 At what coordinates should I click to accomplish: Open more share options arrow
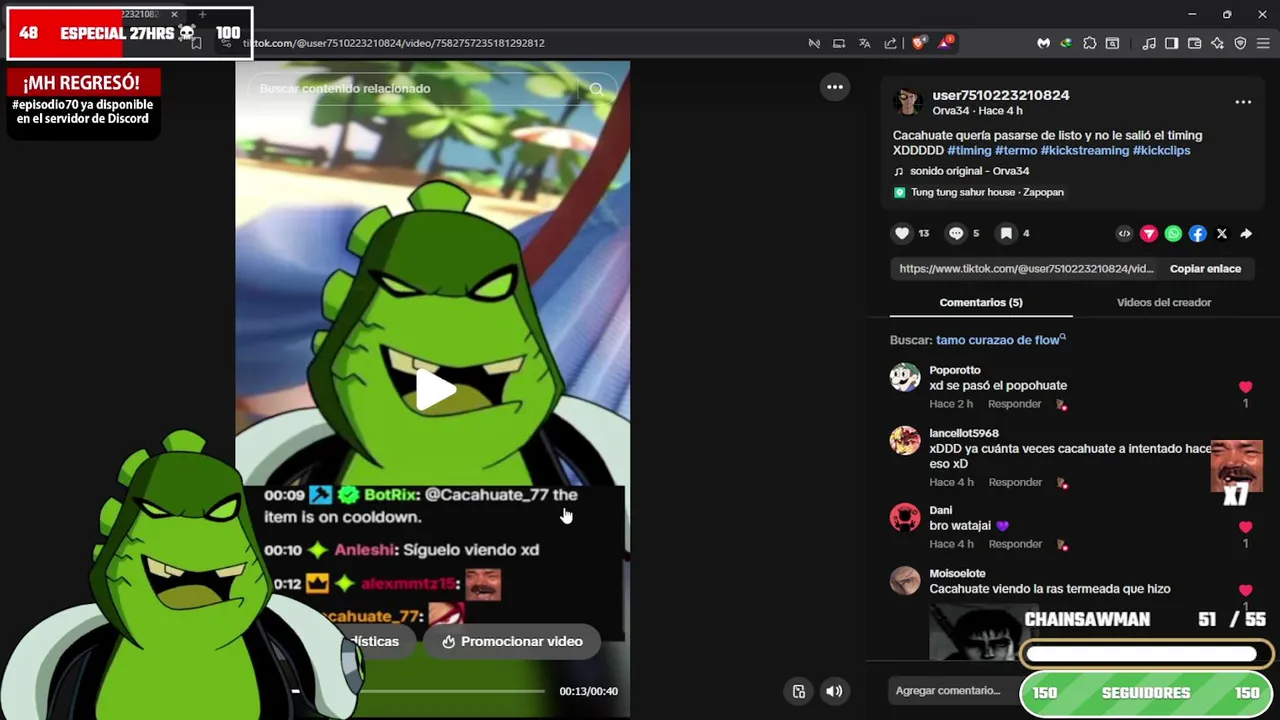tap(1246, 234)
